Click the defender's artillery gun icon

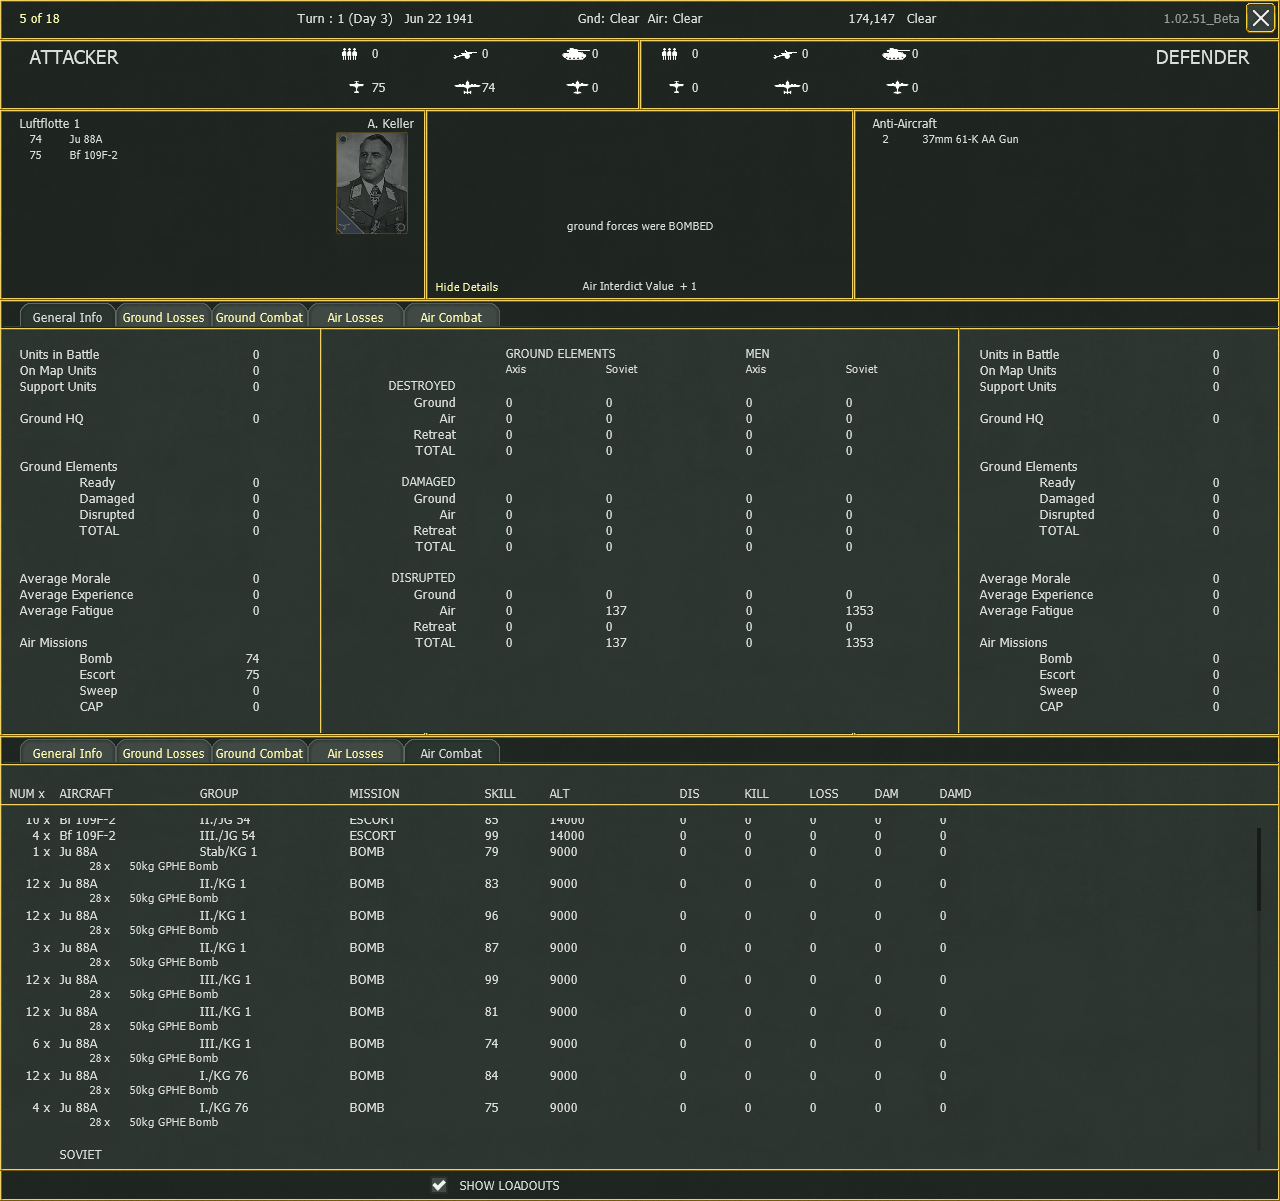tap(785, 55)
